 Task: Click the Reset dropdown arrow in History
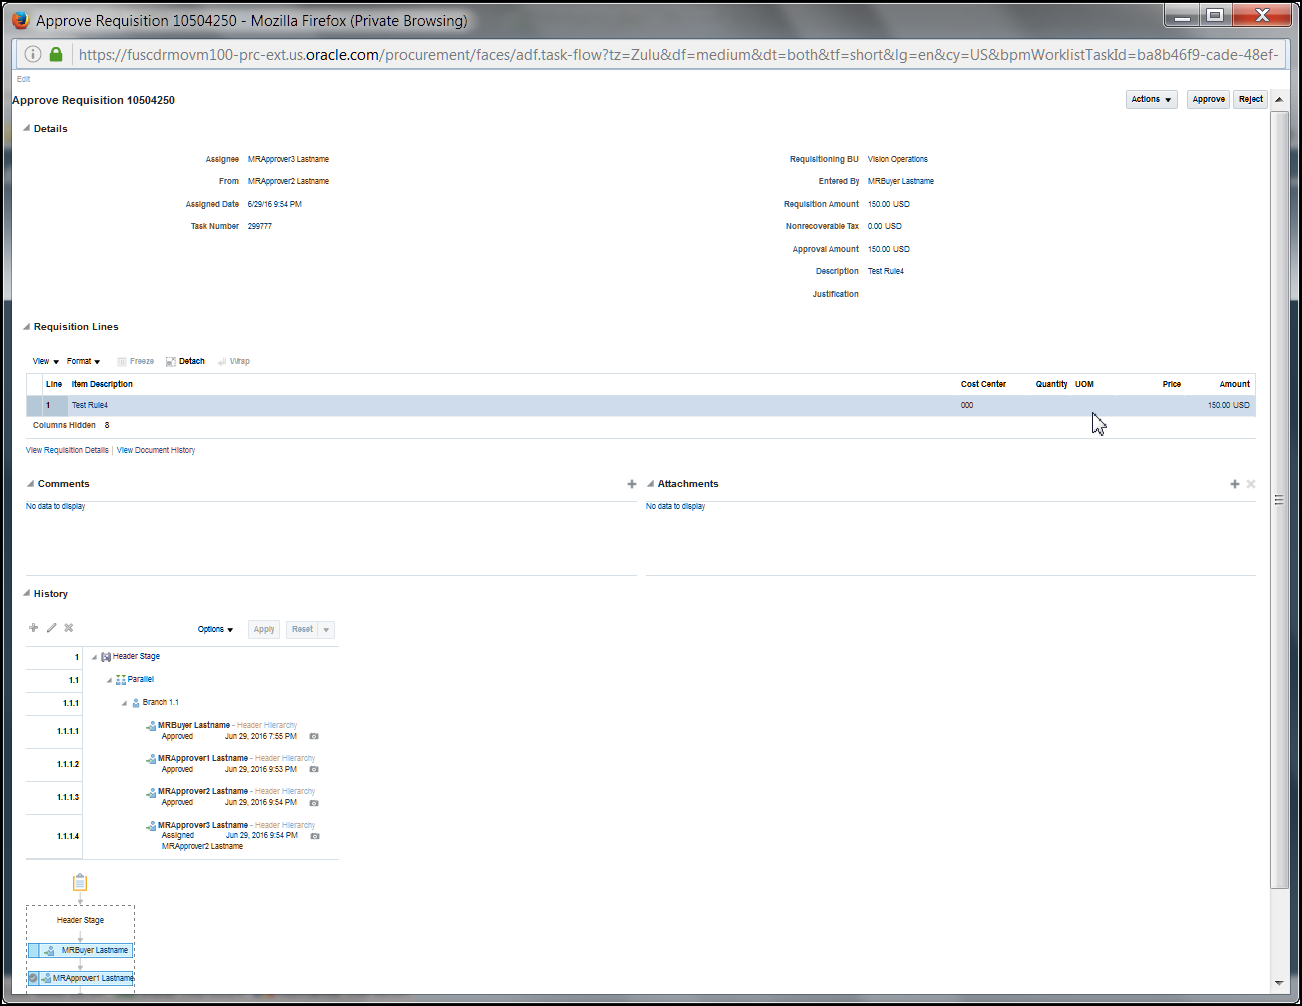pyautogui.click(x=327, y=629)
